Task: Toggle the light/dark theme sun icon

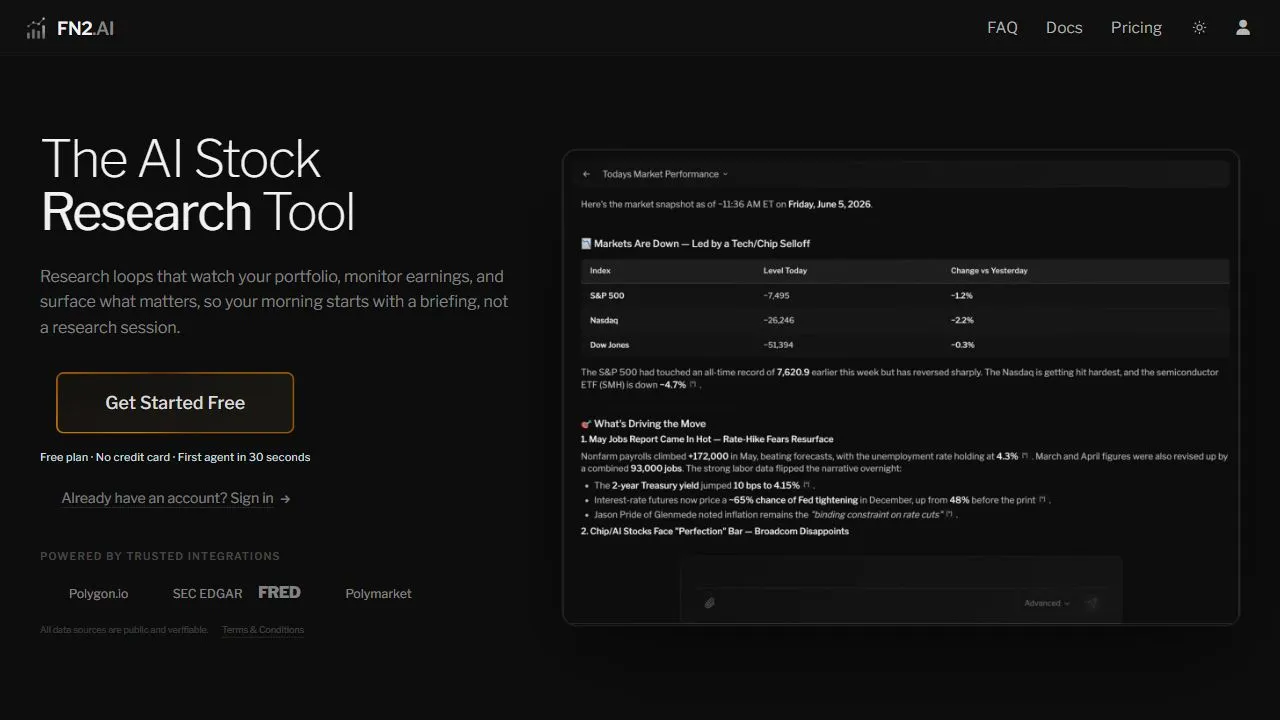Action: (1199, 28)
